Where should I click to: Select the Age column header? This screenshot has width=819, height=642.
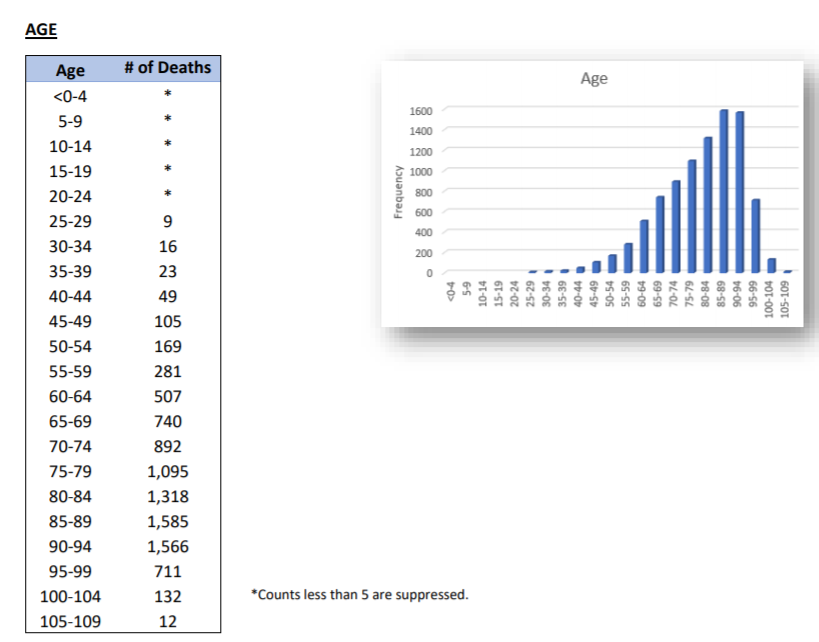pyautogui.click(x=70, y=70)
